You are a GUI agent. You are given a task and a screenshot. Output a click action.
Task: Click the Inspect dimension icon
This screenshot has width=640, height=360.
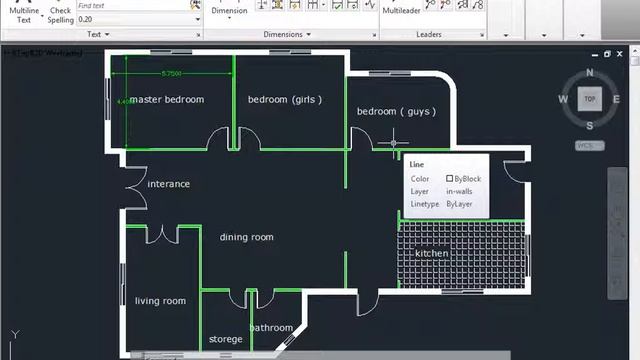(337, 5)
